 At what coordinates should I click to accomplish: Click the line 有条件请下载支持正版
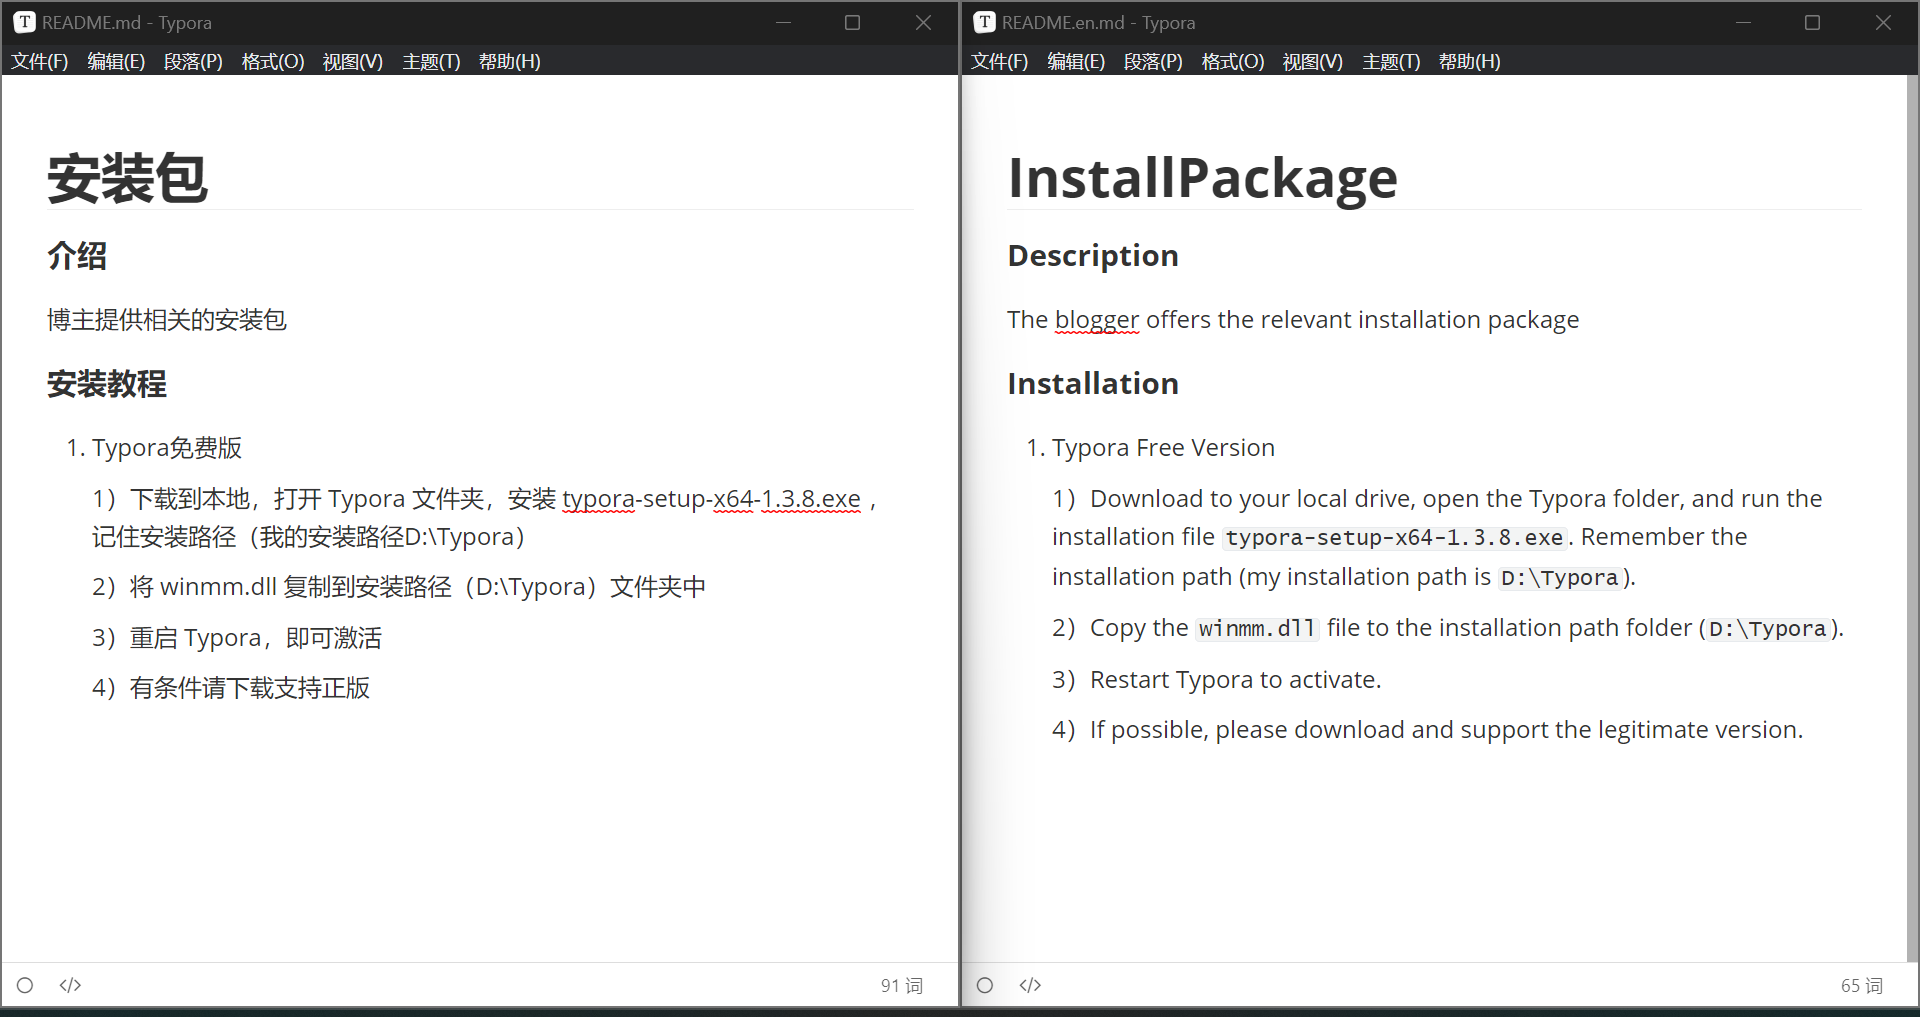click(231, 688)
